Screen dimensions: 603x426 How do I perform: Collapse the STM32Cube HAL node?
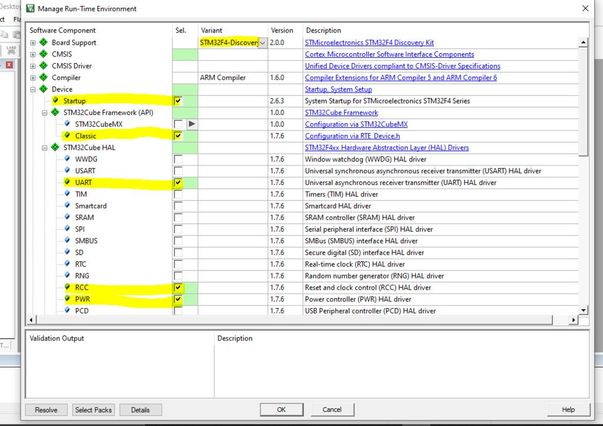pyautogui.click(x=45, y=148)
